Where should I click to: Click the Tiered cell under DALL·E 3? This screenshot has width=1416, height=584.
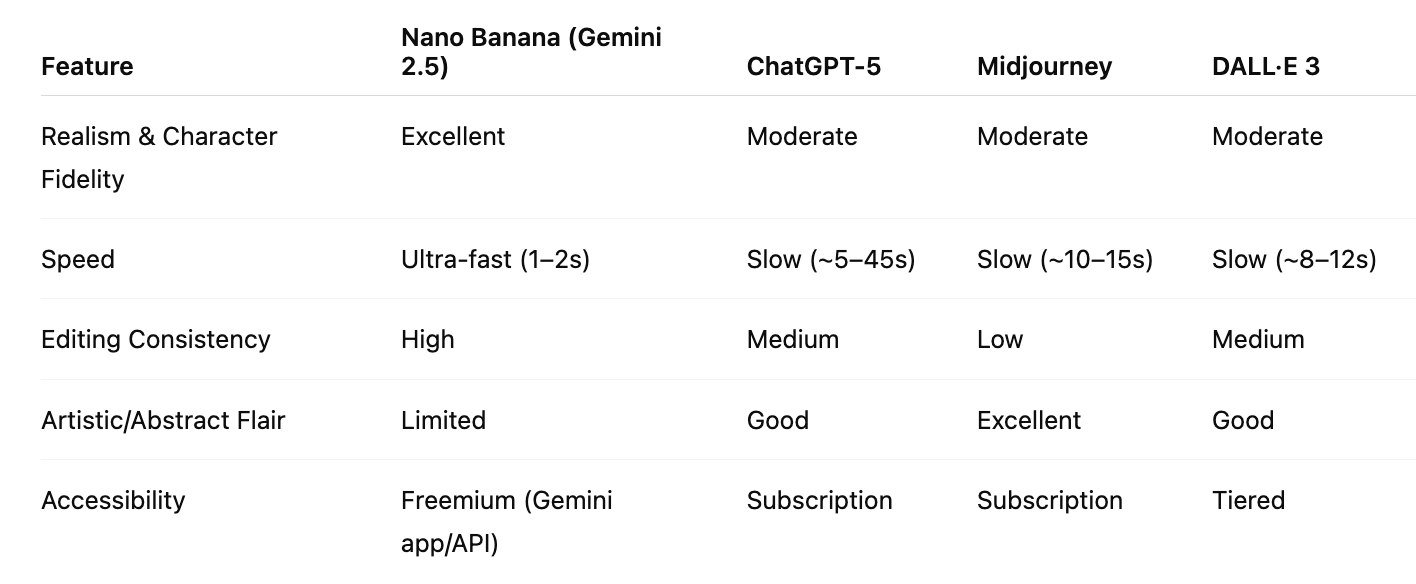click(x=1248, y=500)
